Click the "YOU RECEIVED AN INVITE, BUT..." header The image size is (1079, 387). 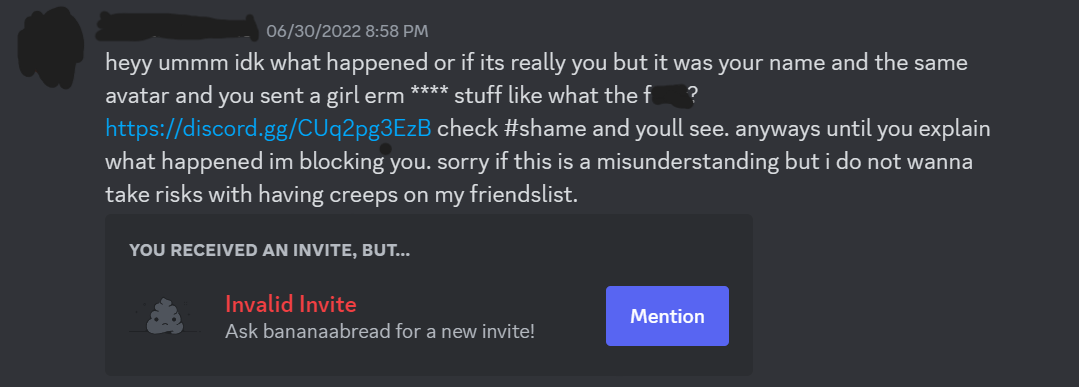pyautogui.click(x=269, y=251)
